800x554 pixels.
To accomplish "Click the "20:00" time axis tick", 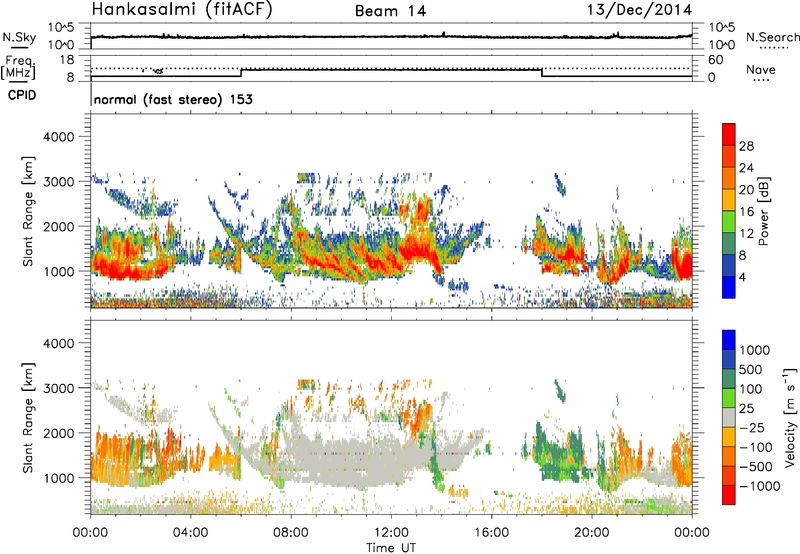I will point(592,533).
